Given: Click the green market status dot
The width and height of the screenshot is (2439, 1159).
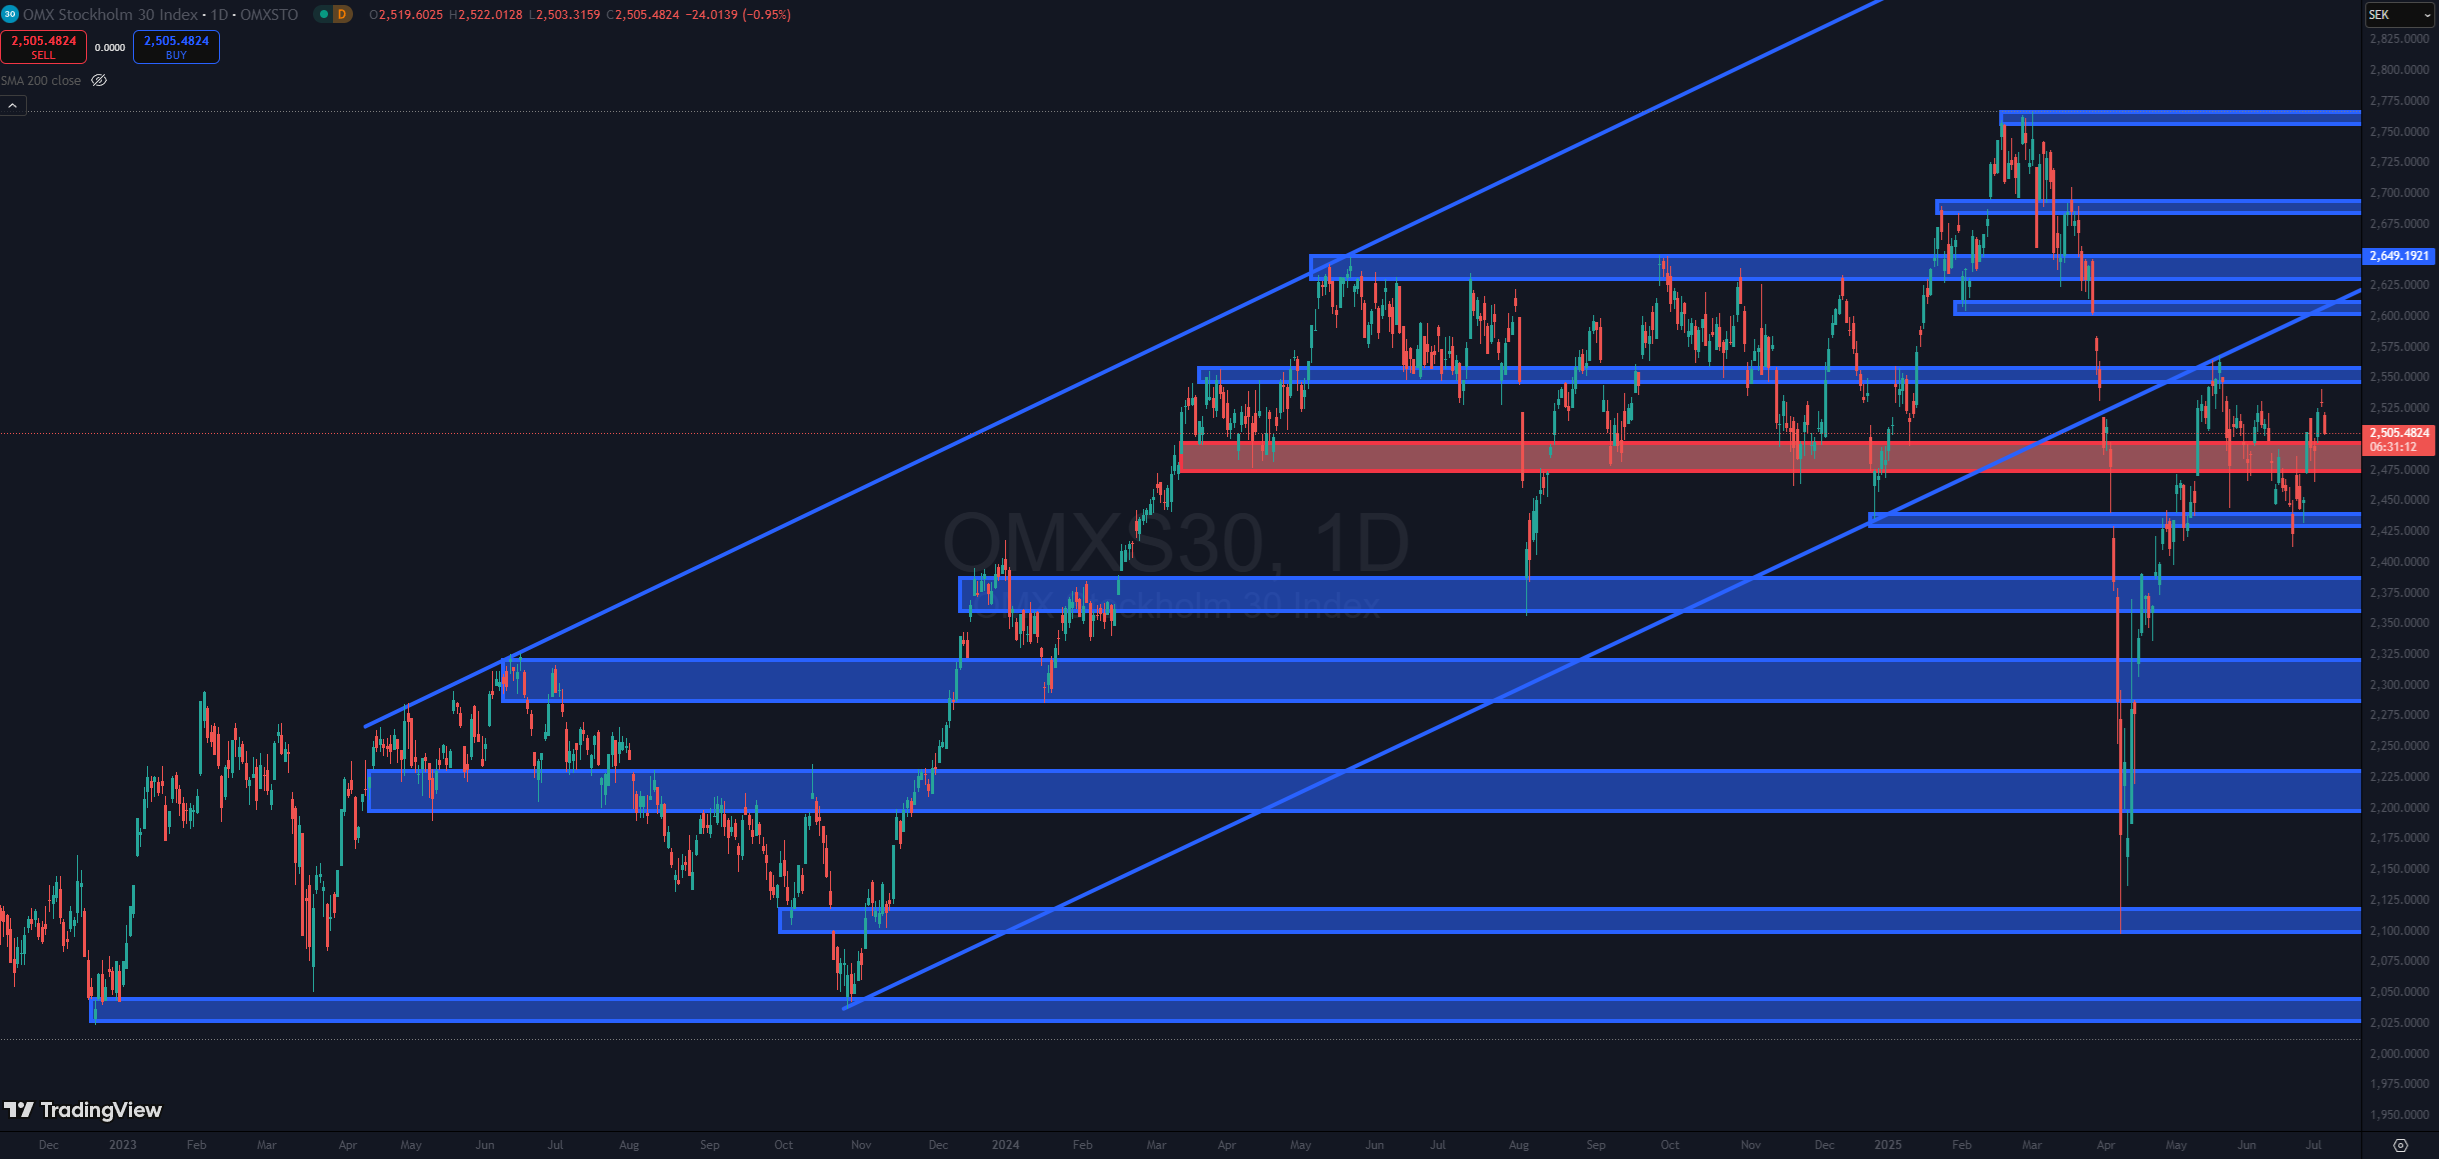Looking at the screenshot, I should pos(323,14).
